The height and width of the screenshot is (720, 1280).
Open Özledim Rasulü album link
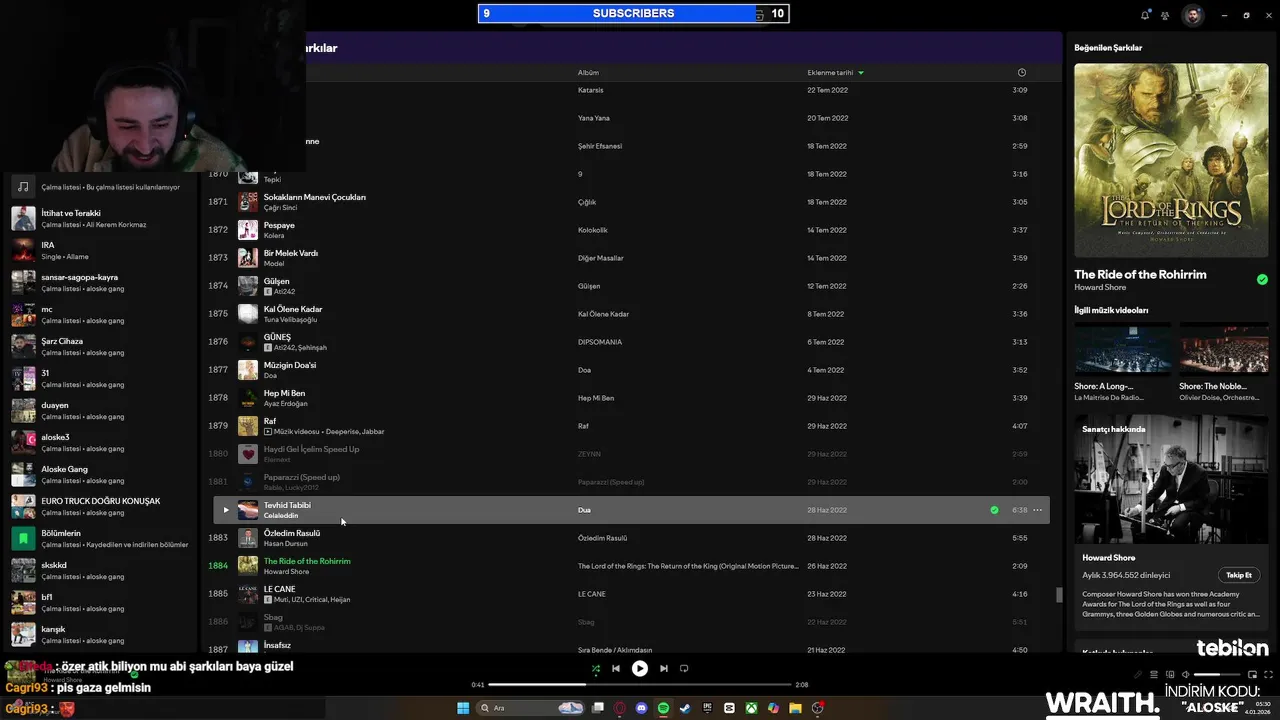[x=602, y=538]
